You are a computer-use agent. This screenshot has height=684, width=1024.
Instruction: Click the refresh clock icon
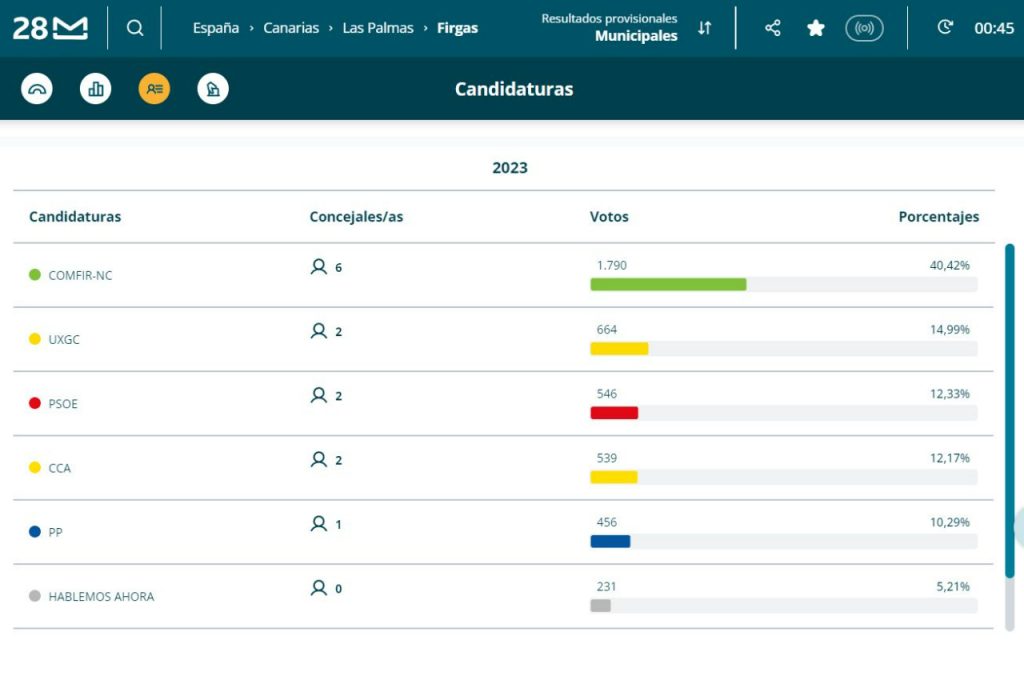pos(945,27)
